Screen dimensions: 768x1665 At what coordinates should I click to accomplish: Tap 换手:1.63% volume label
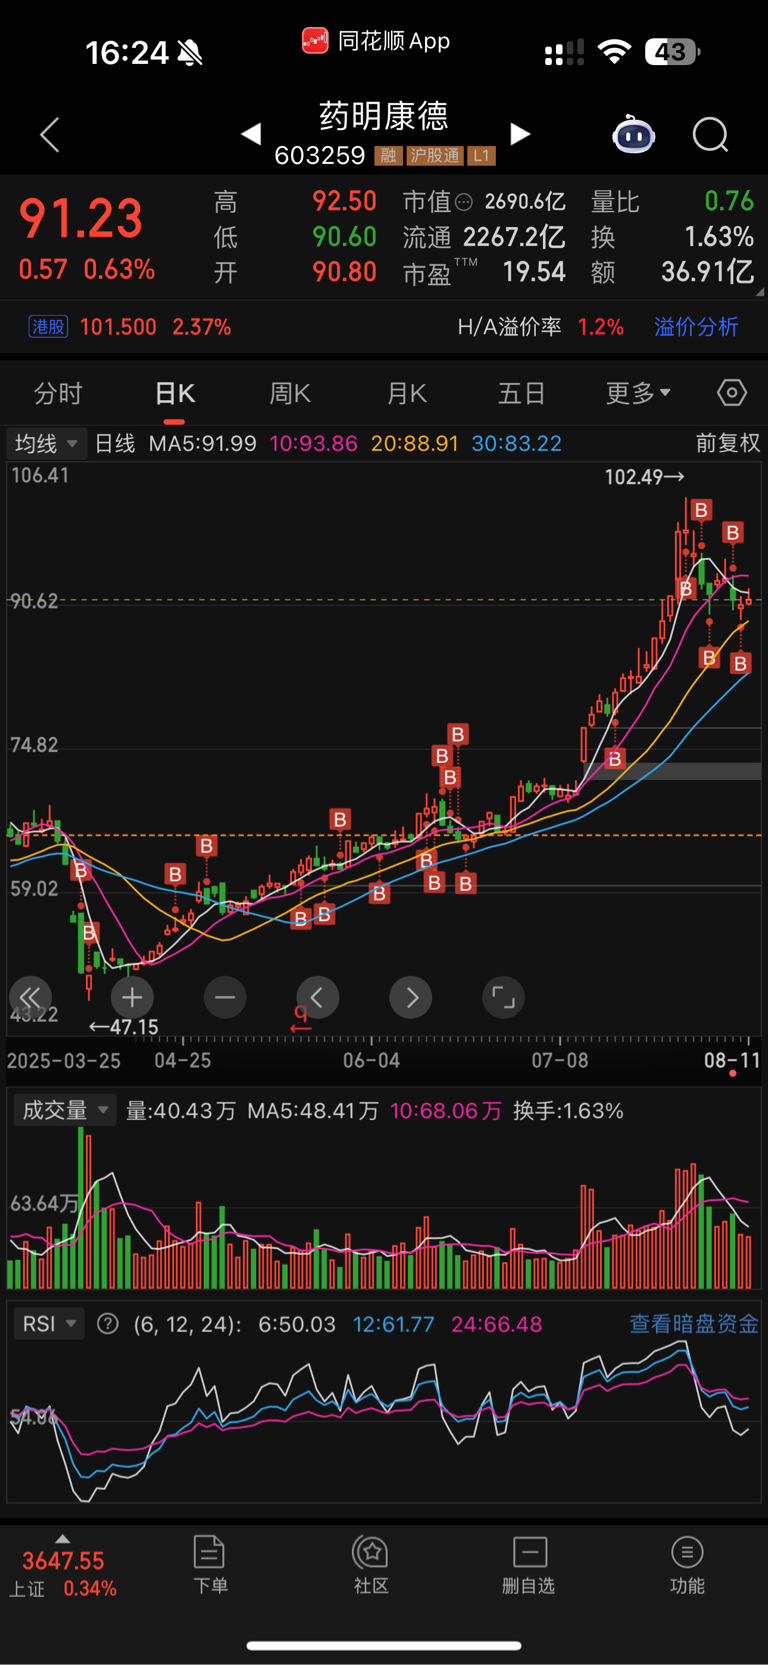[x=568, y=1110]
